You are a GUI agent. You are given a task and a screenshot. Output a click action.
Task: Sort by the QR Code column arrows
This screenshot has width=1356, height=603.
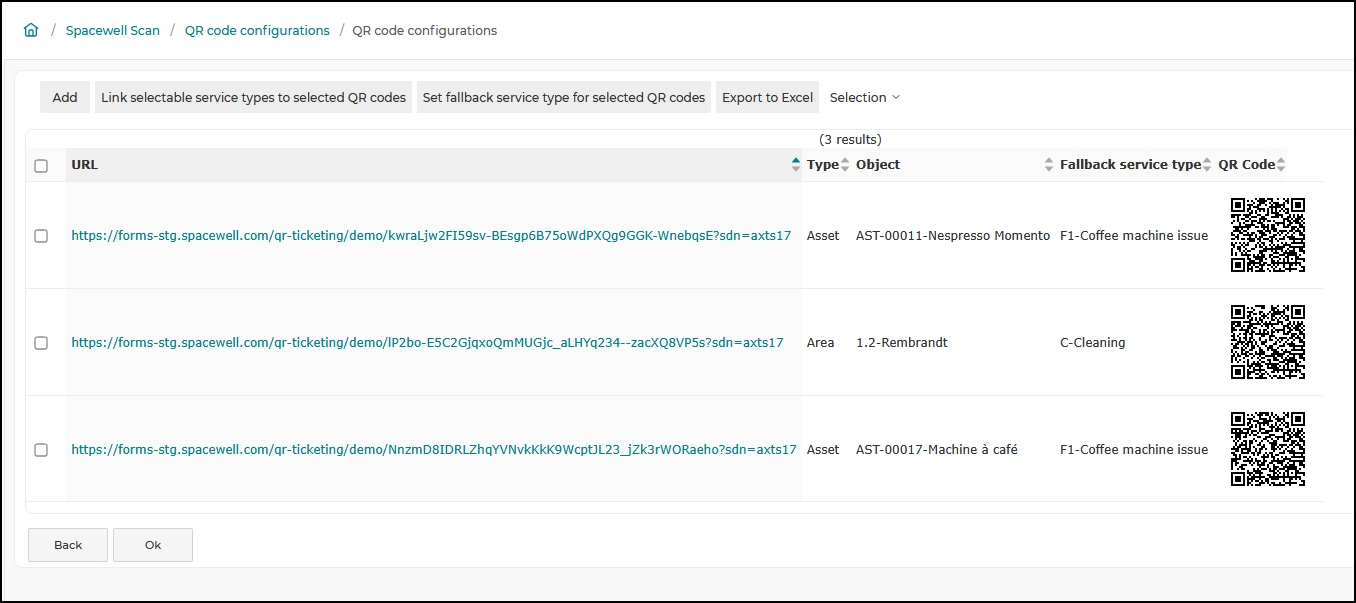tap(1281, 165)
